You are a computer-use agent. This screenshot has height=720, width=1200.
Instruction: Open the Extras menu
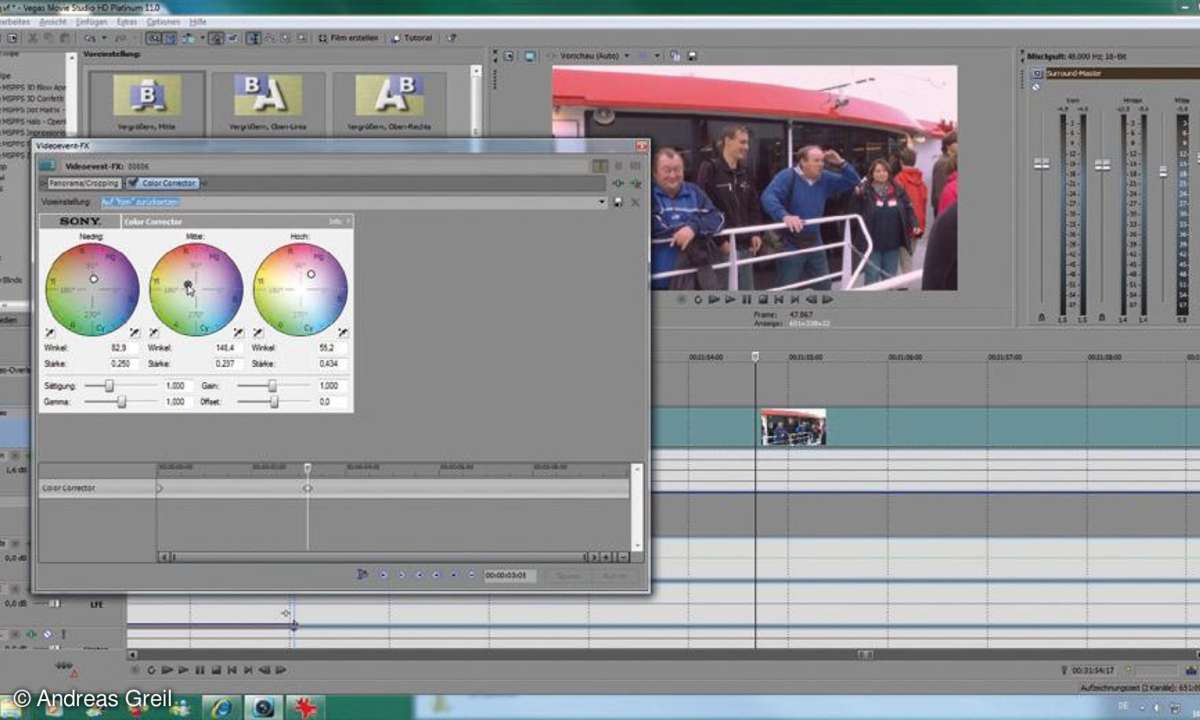[126, 21]
